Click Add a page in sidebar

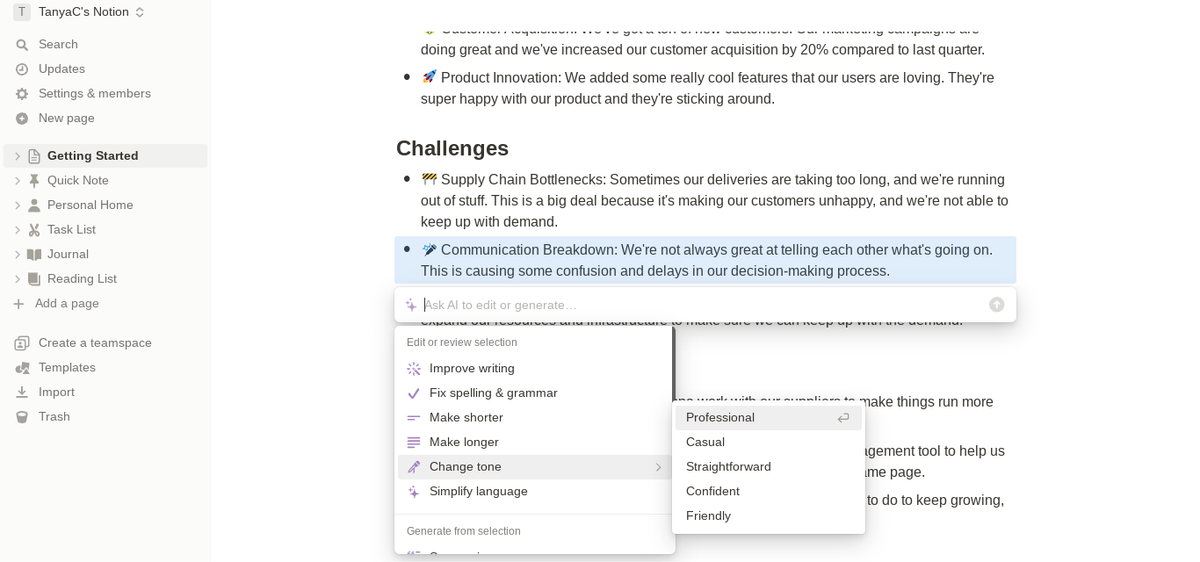tap(66, 304)
